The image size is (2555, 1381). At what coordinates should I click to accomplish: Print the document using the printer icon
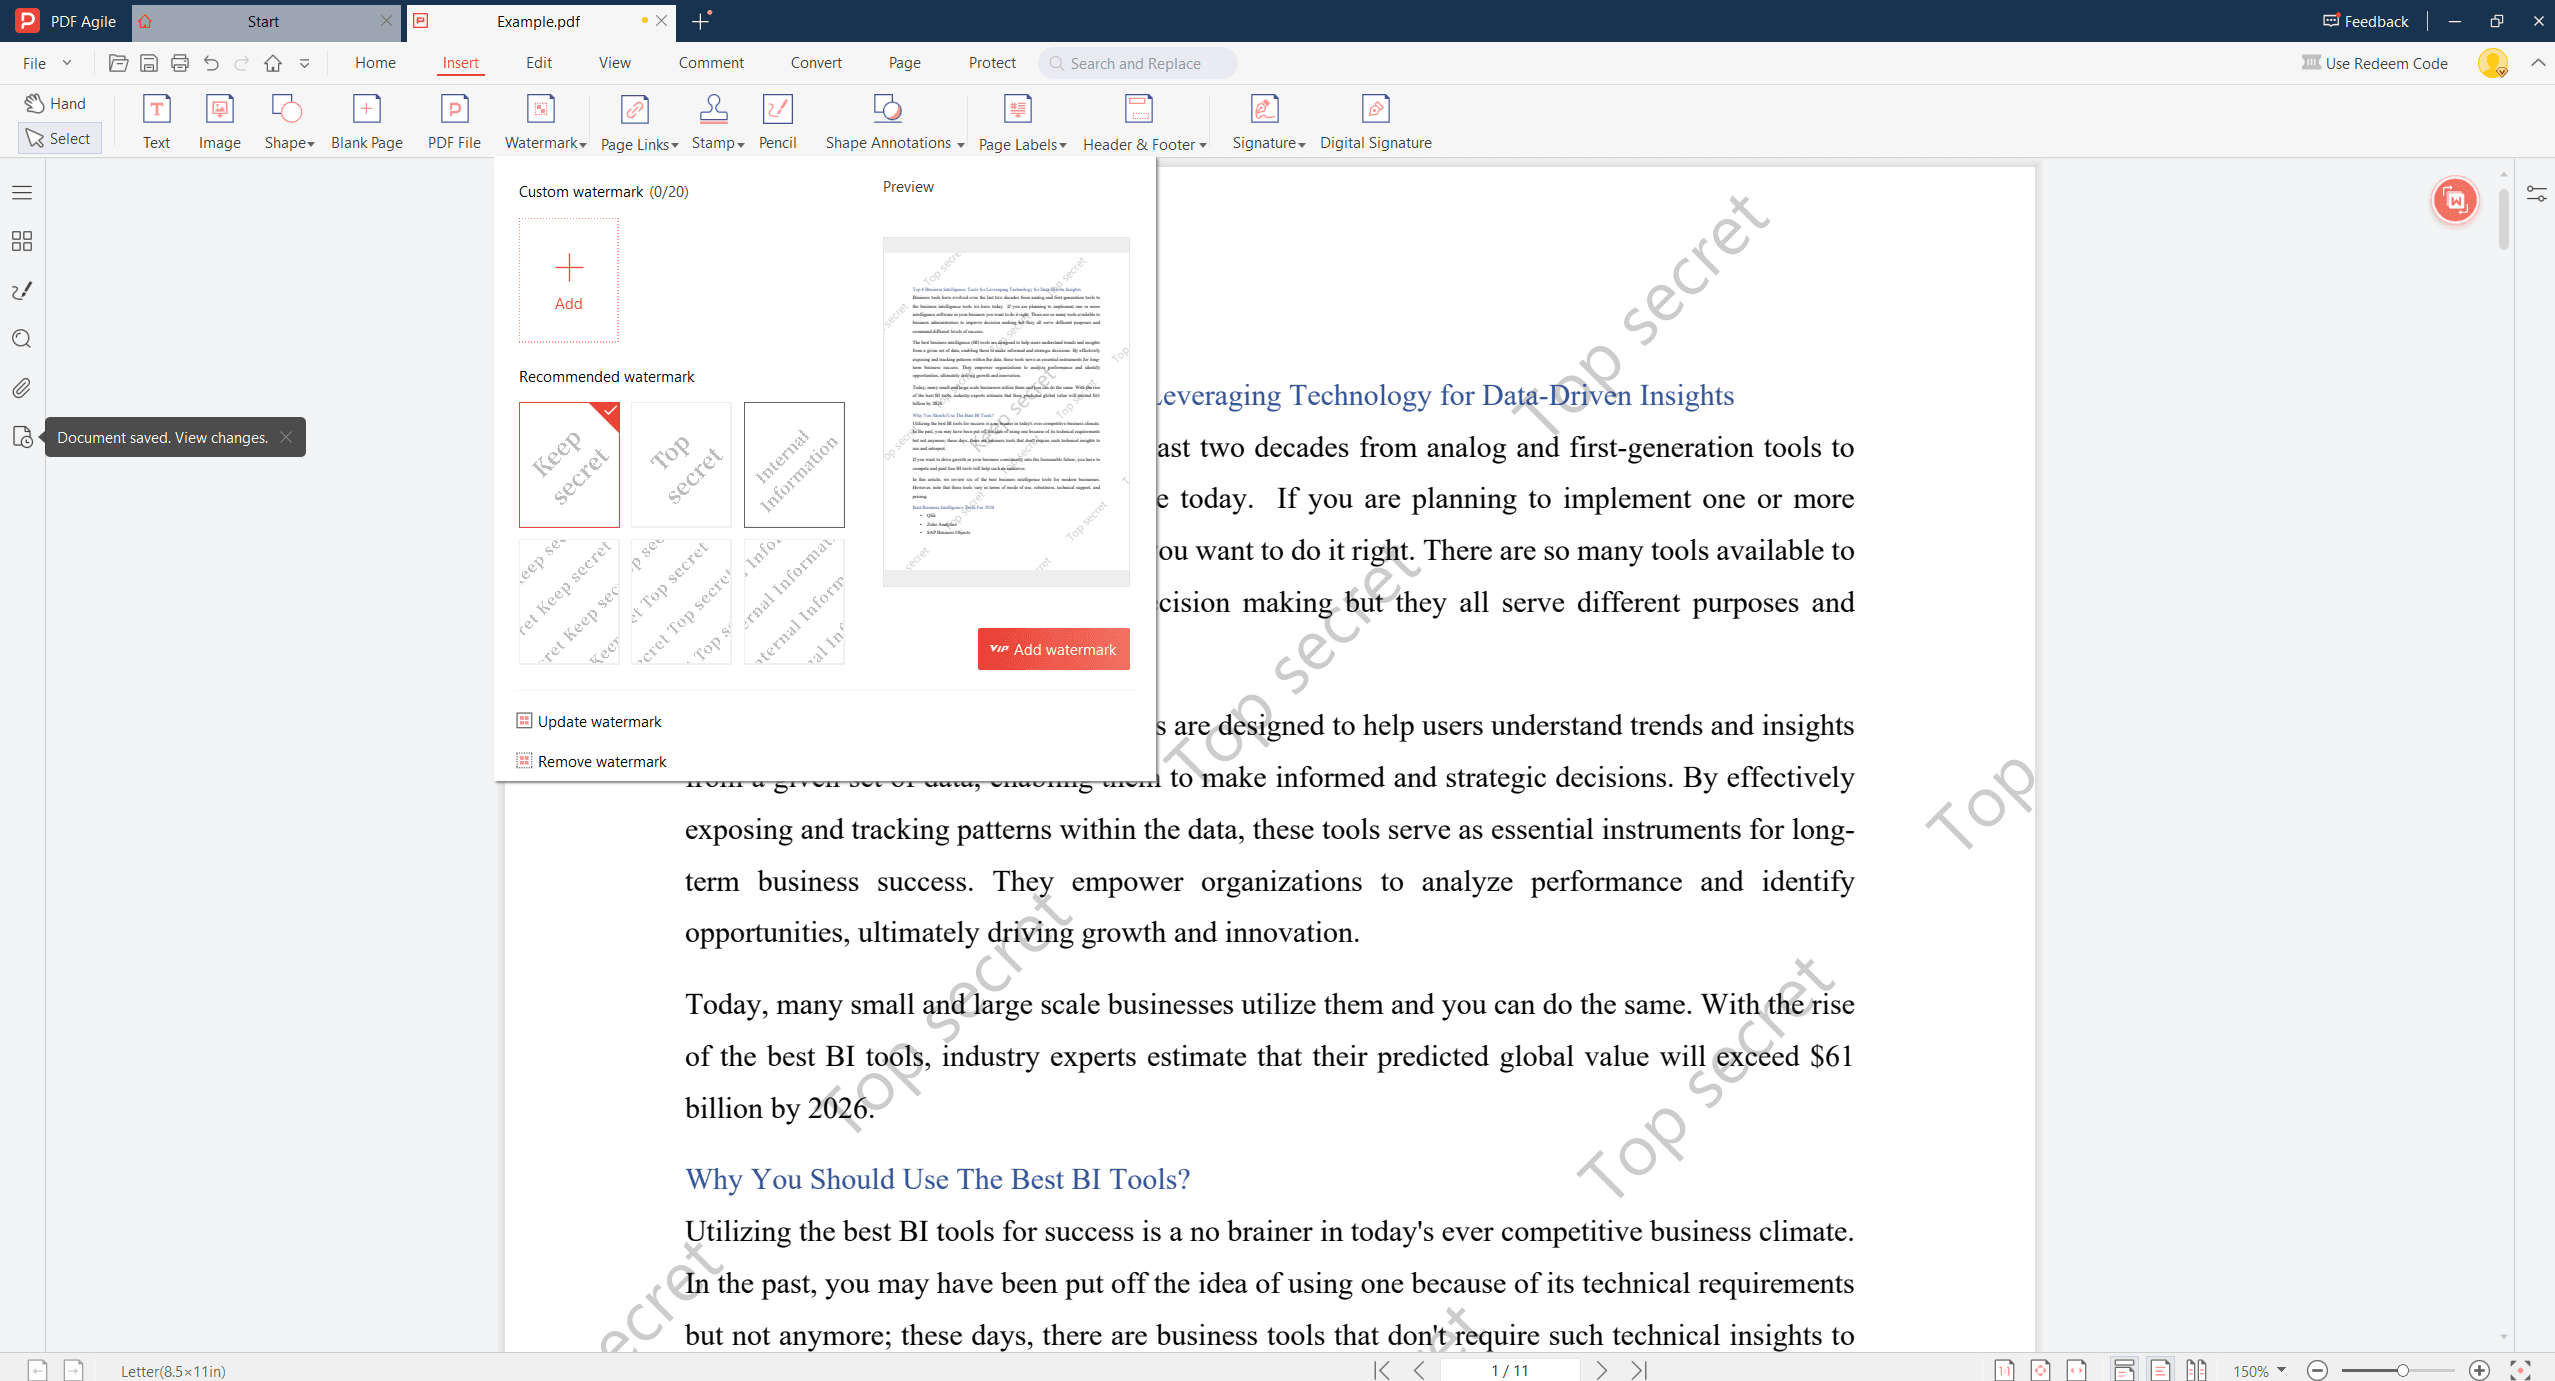[180, 63]
